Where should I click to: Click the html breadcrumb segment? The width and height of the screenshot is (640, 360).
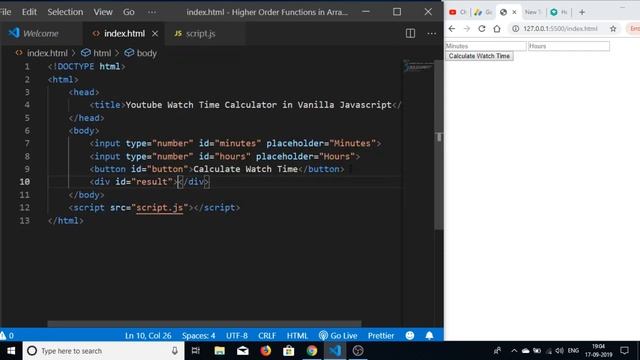(102, 53)
